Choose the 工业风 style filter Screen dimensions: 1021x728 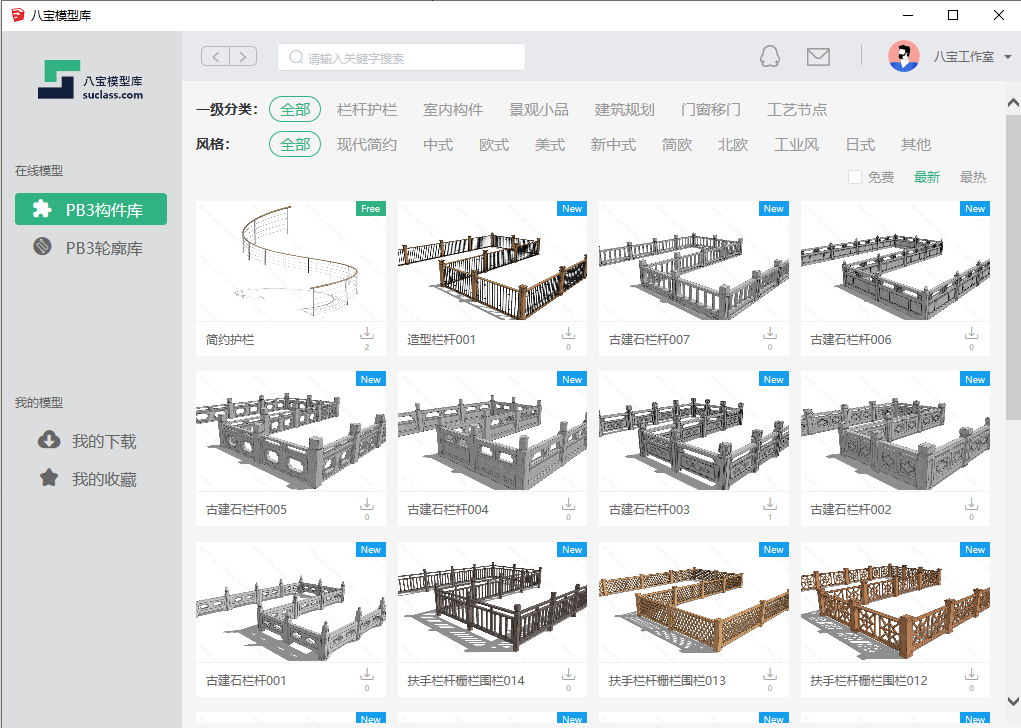[x=796, y=145]
